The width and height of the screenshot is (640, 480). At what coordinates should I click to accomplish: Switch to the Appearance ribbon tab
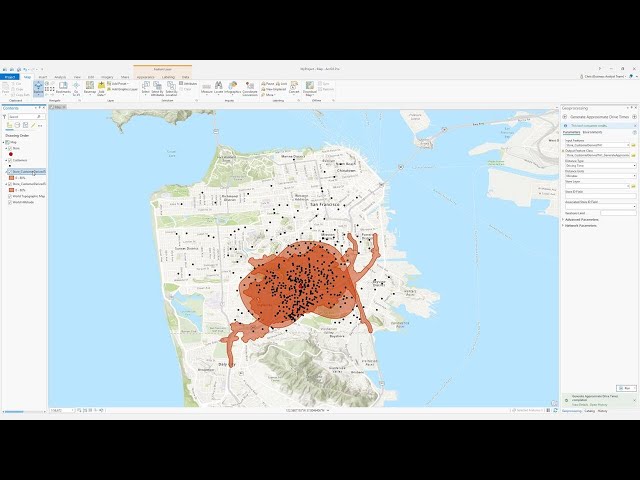tap(145, 77)
